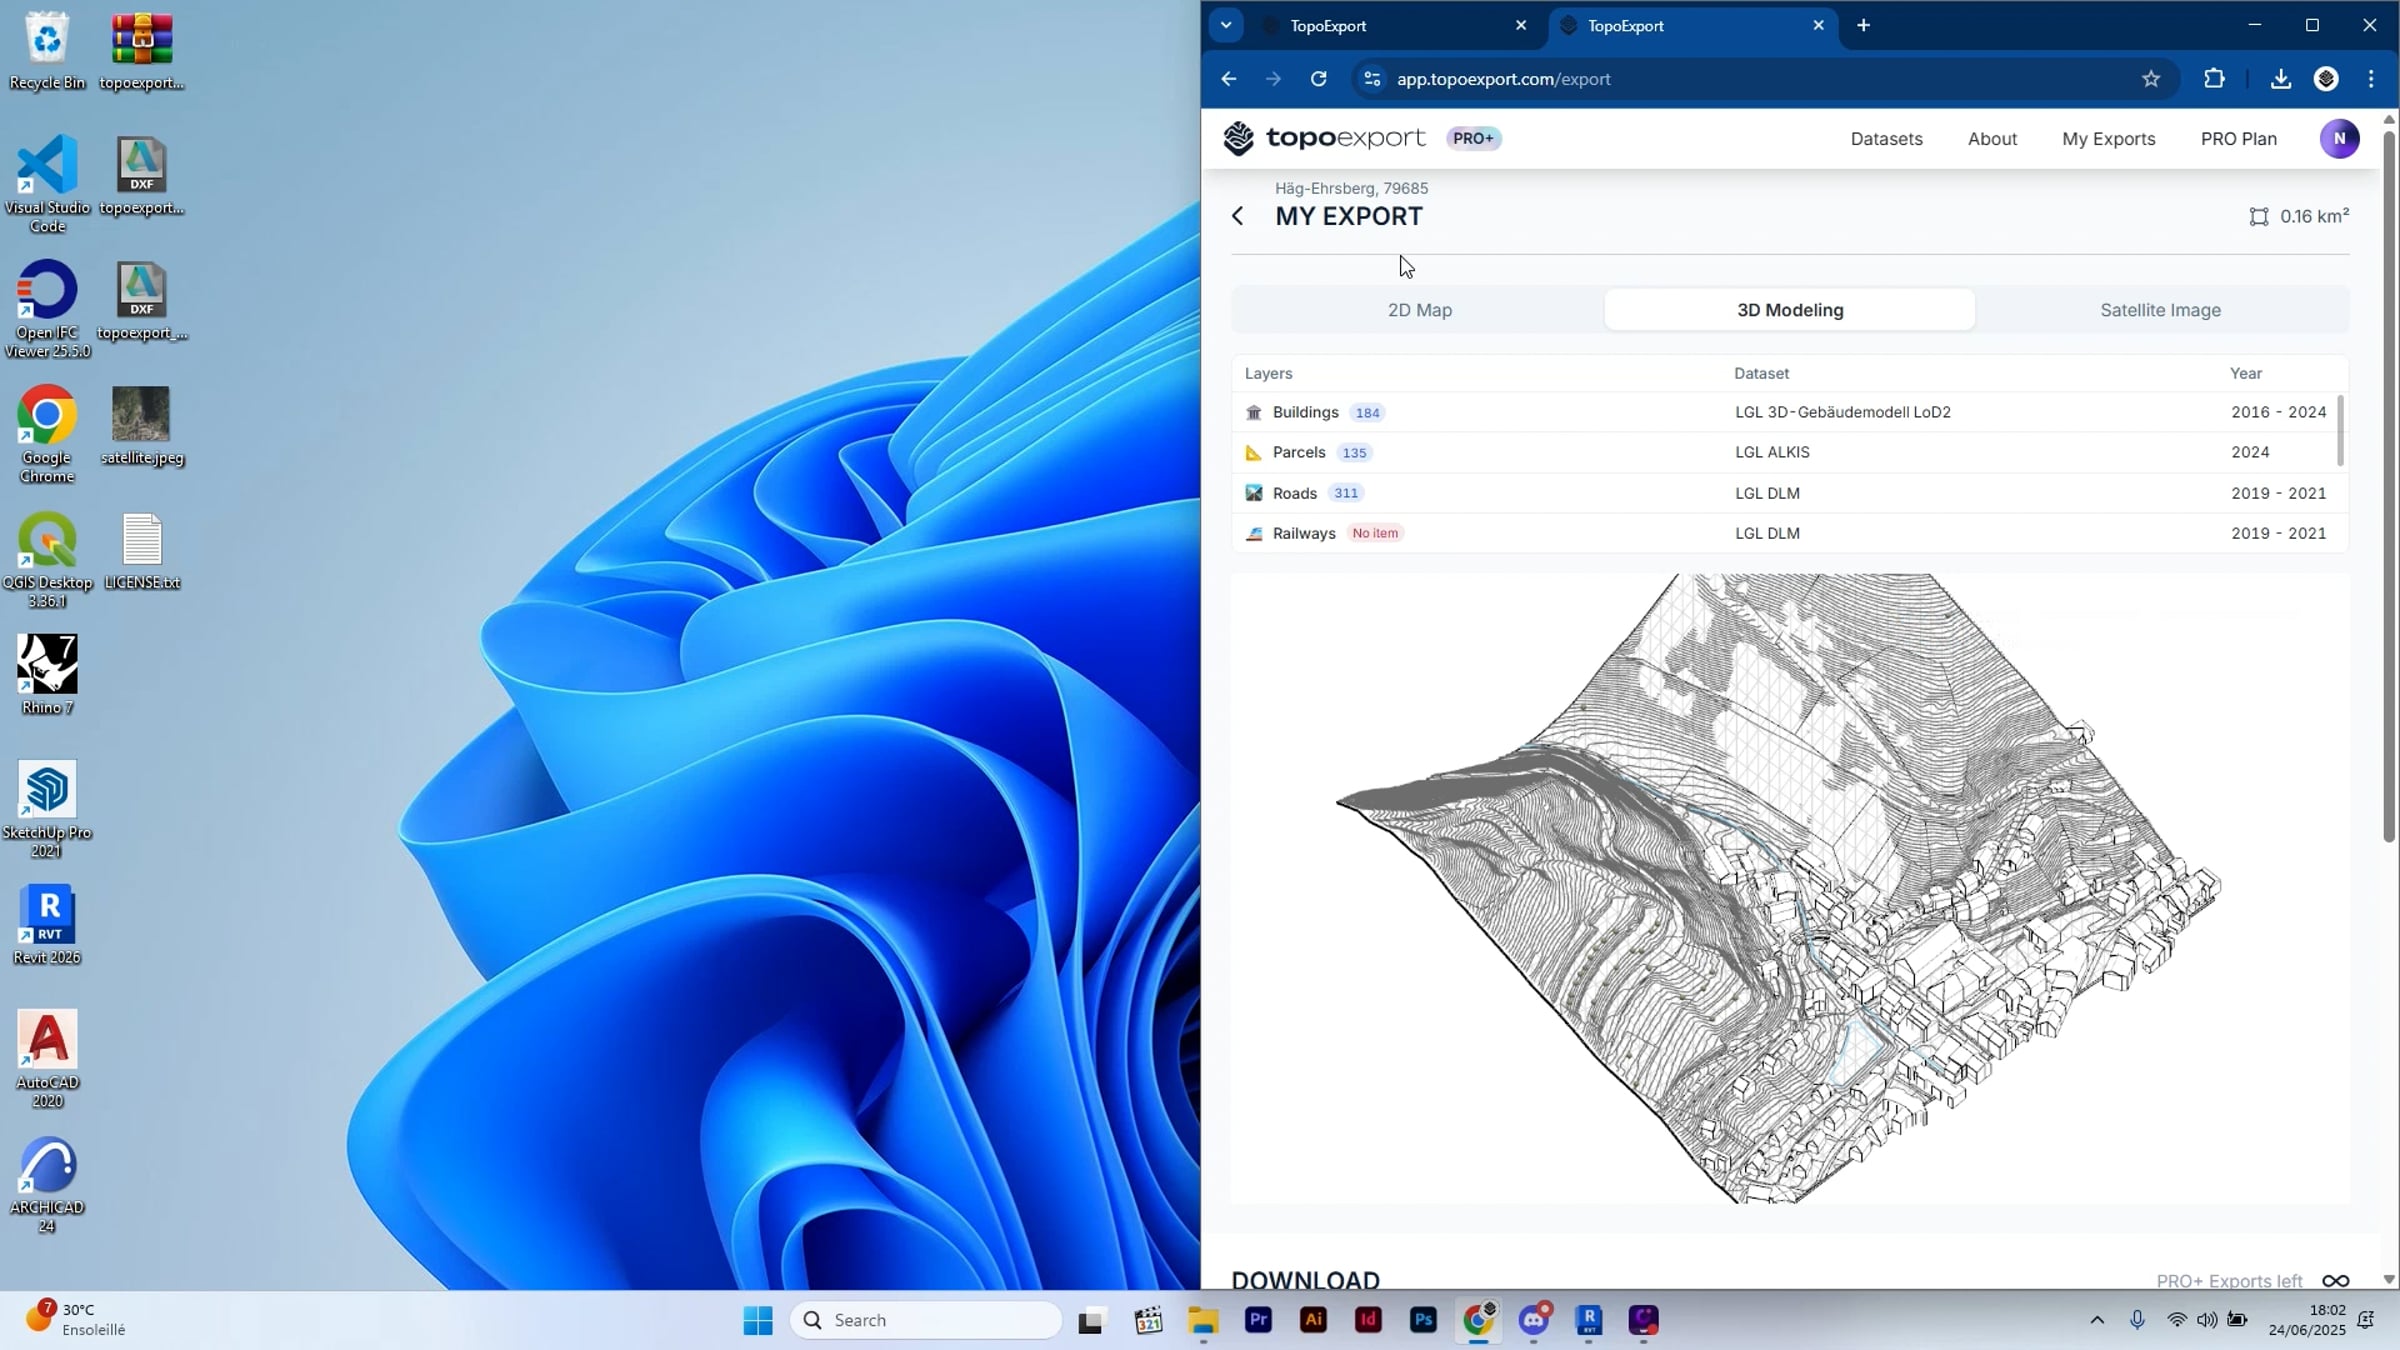Open user avatar N menu

point(2340,138)
